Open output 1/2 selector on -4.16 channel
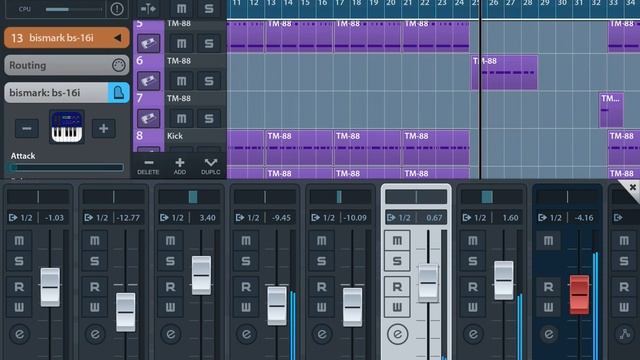This screenshot has width=640, height=360. pyautogui.click(x=551, y=218)
